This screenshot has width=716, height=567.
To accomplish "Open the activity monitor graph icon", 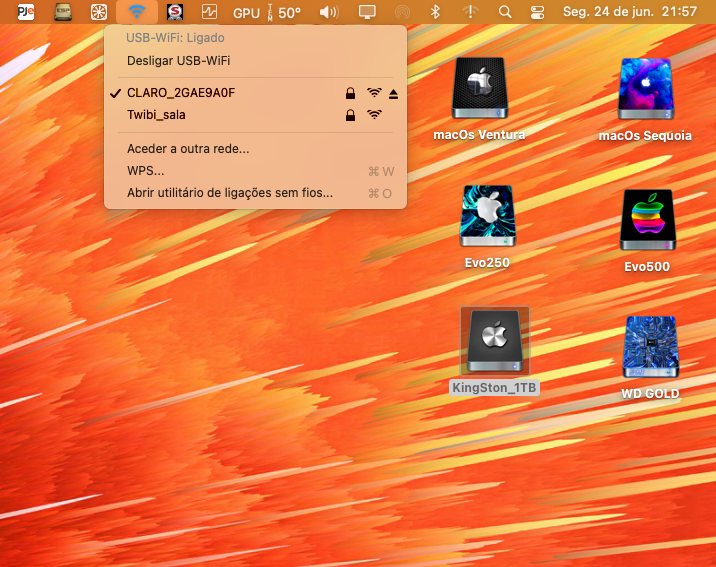I will click(210, 12).
